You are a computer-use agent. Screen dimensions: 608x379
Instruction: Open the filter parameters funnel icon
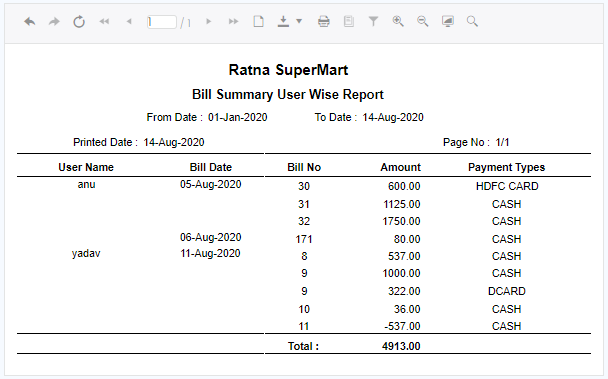point(373,21)
